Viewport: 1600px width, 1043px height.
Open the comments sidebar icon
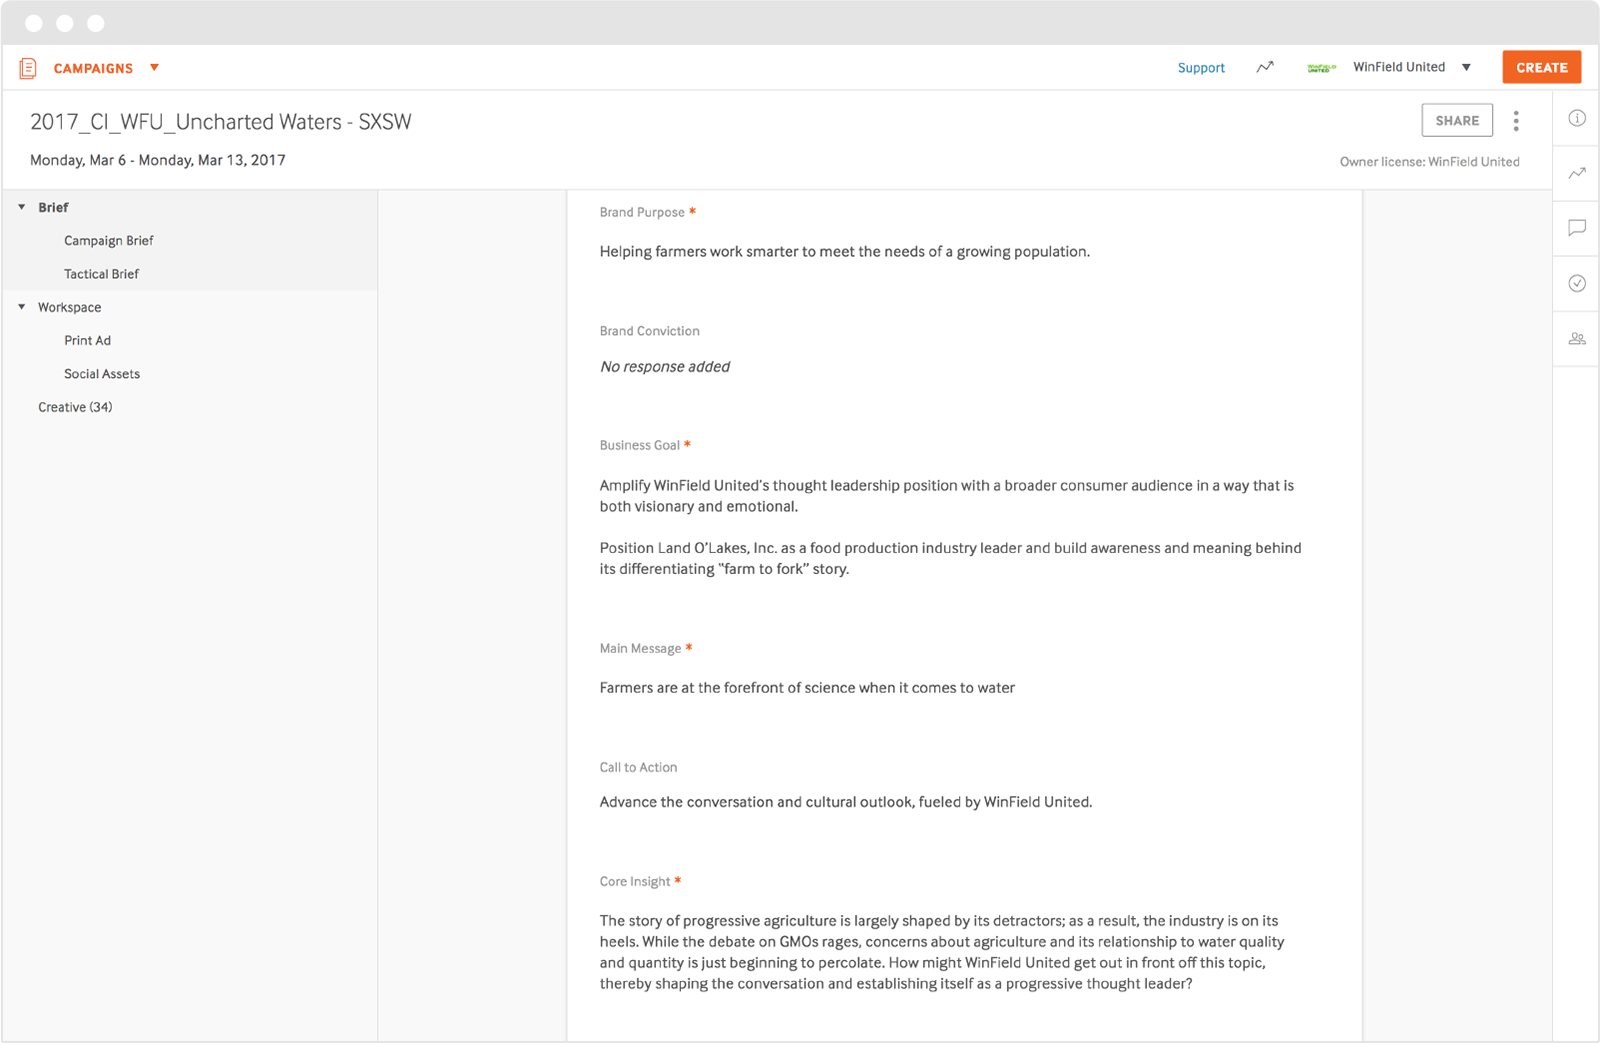[x=1577, y=228]
